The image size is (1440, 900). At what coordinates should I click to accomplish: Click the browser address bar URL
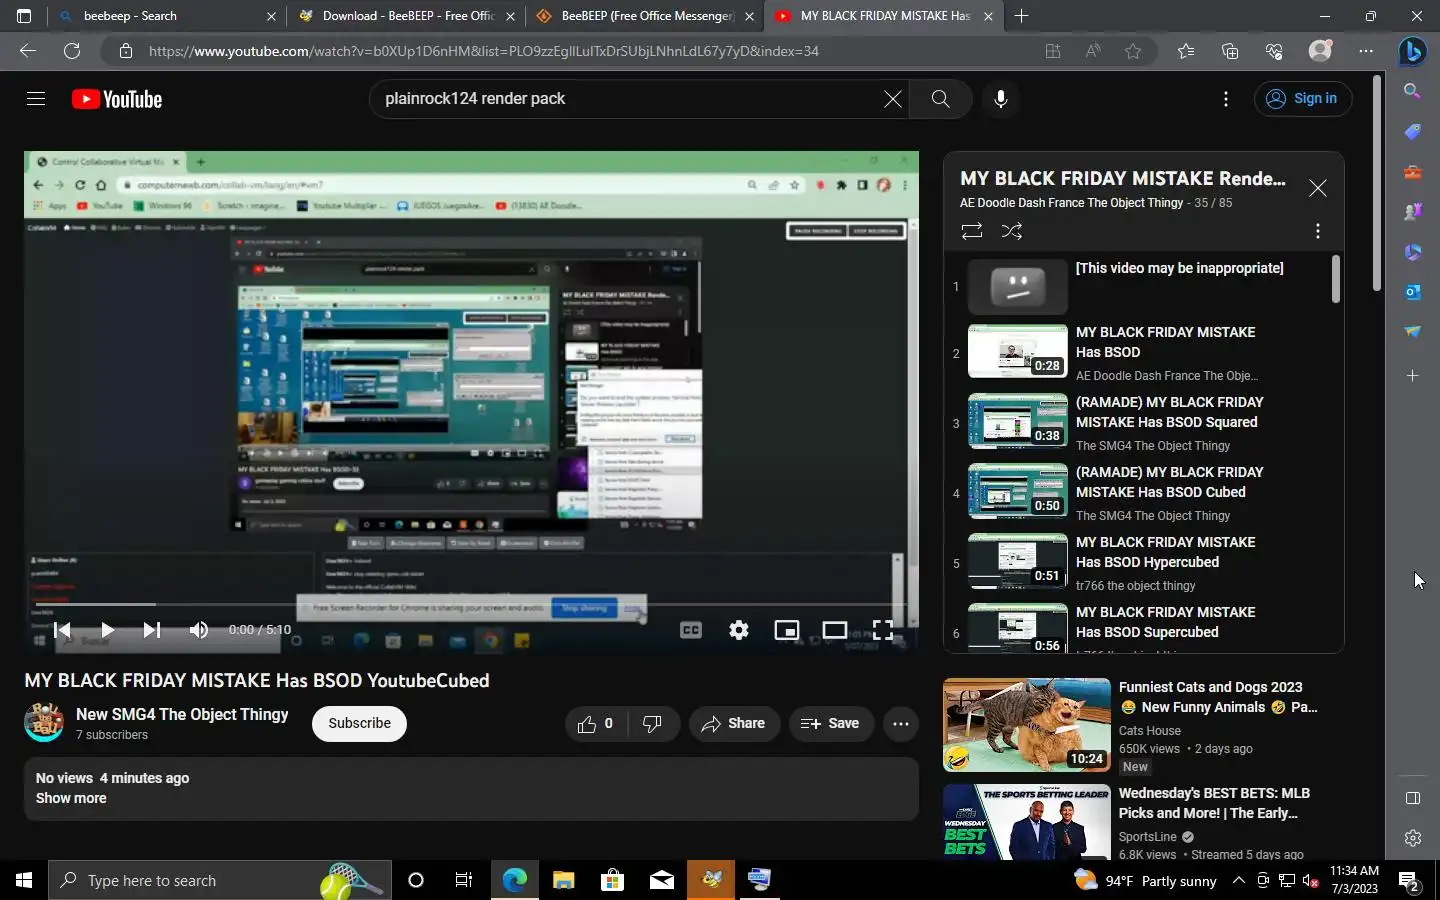pyautogui.click(x=484, y=51)
